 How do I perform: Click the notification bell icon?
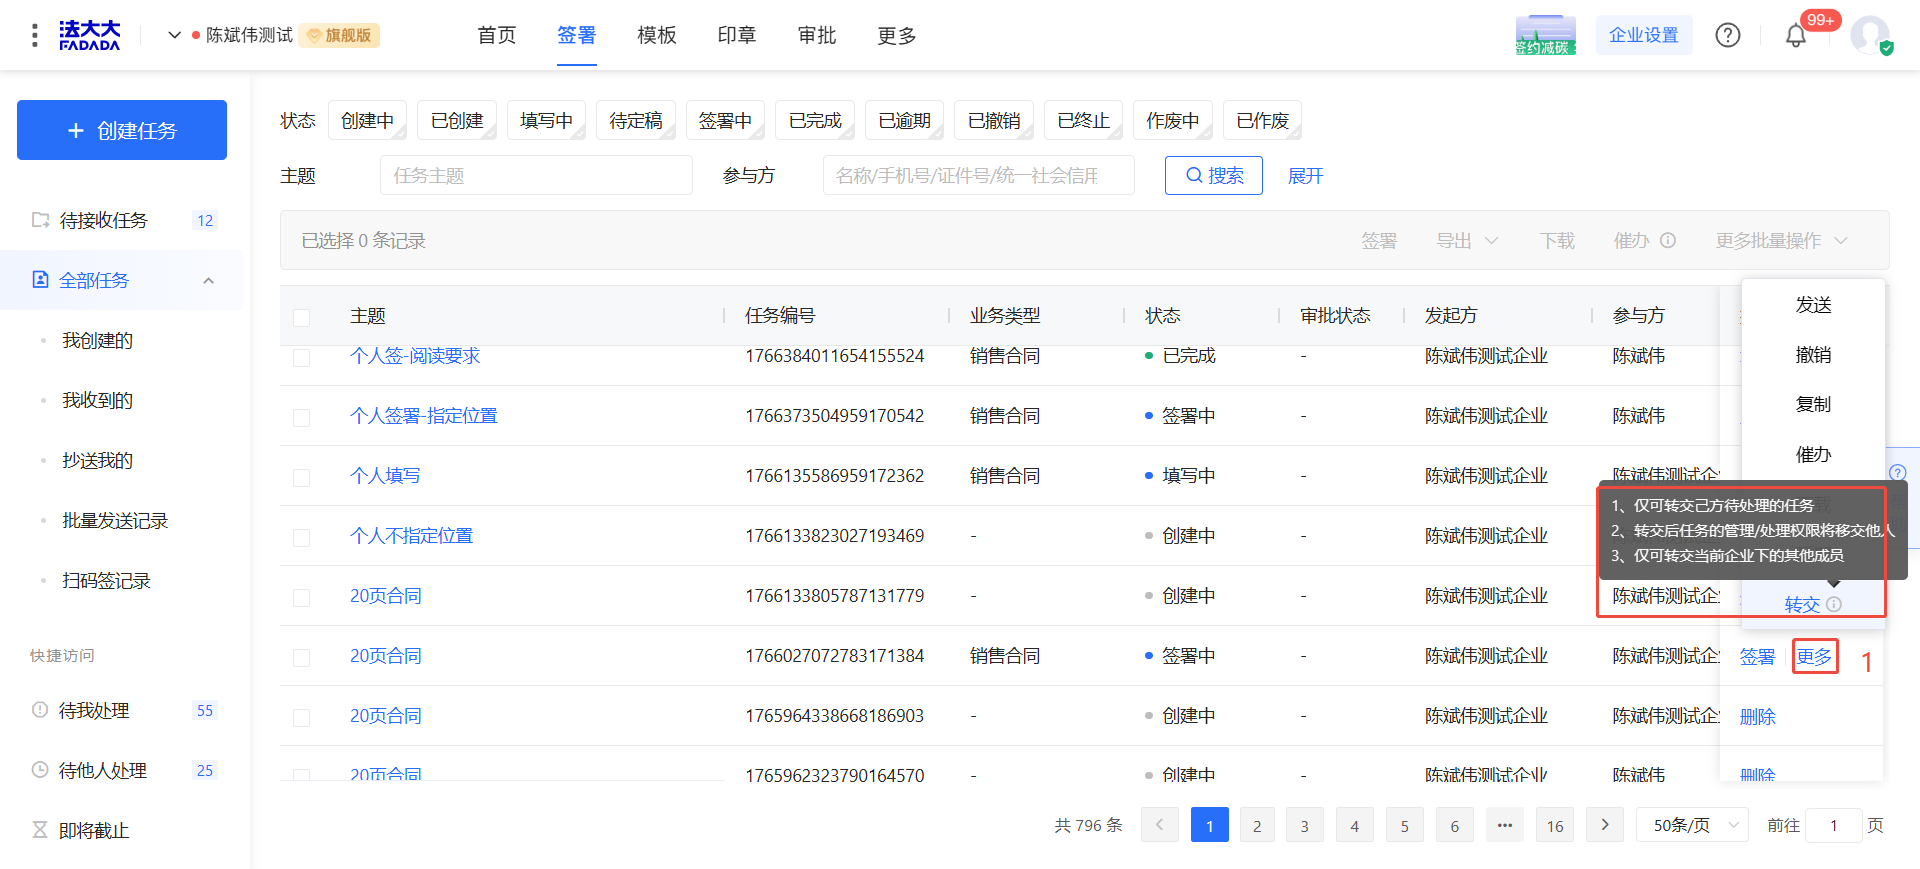(x=1796, y=36)
